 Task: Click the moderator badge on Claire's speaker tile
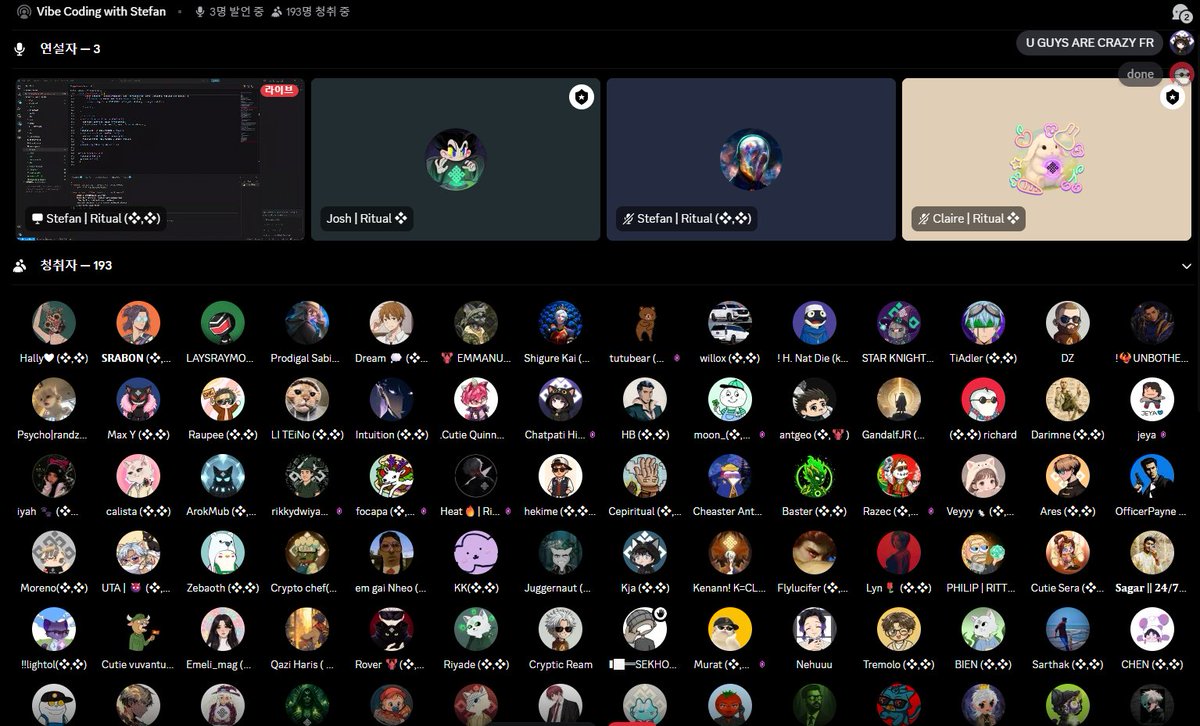point(1172,97)
